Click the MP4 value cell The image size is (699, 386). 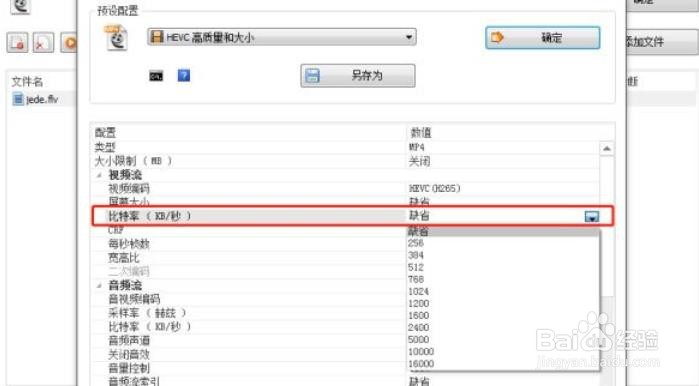point(417,147)
